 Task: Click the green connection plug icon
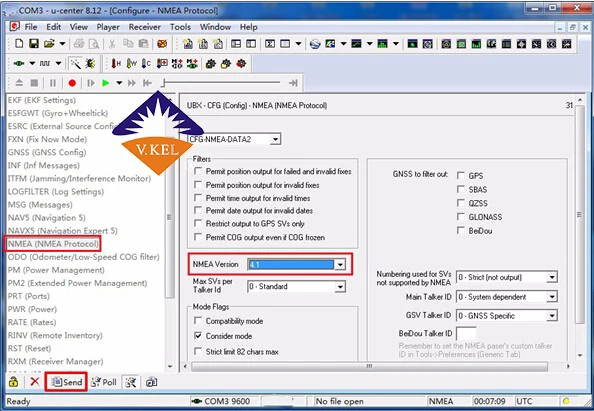point(19,63)
